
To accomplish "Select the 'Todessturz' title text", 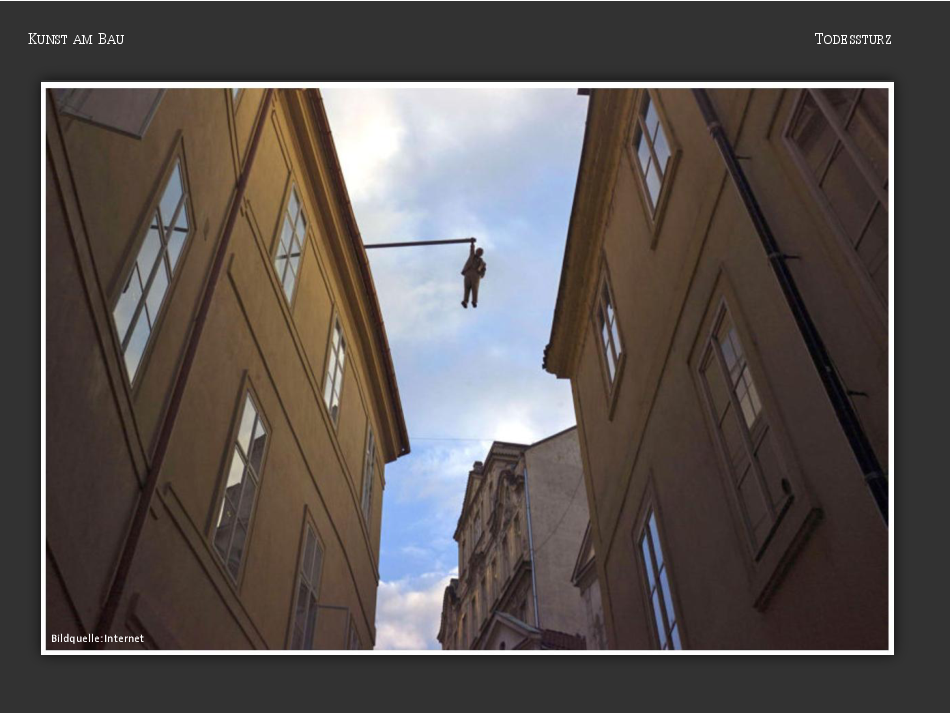I will (852, 39).
